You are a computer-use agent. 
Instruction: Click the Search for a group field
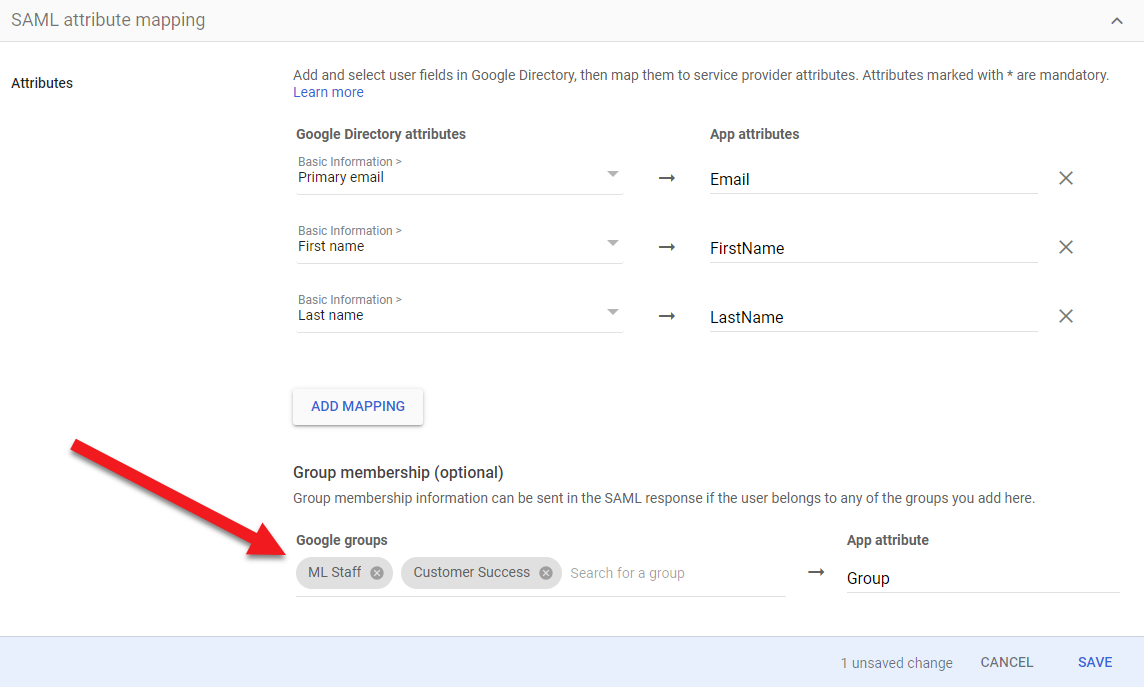click(675, 573)
